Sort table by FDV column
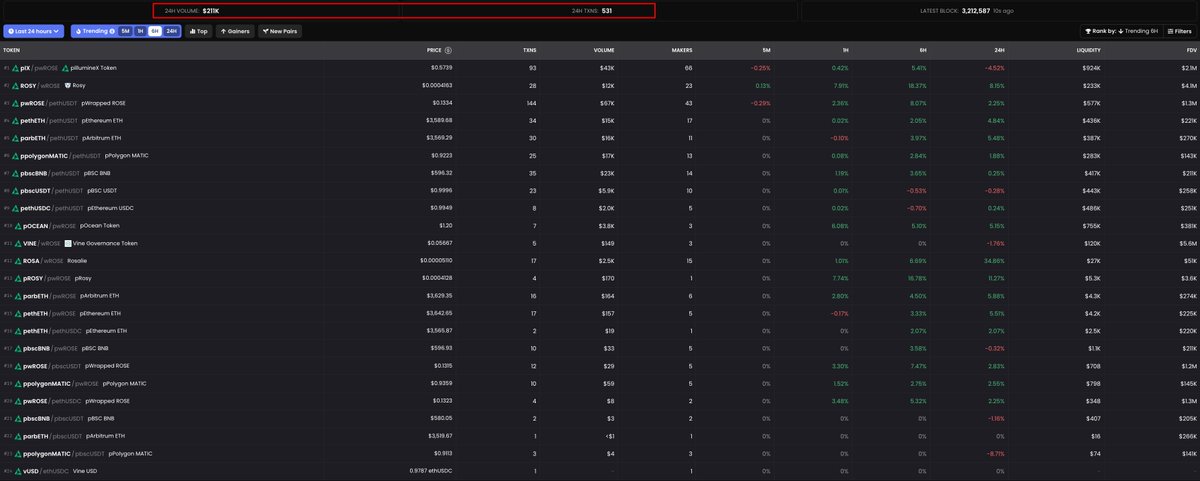This screenshot has height=481, width=1200. coord(1190,49)
